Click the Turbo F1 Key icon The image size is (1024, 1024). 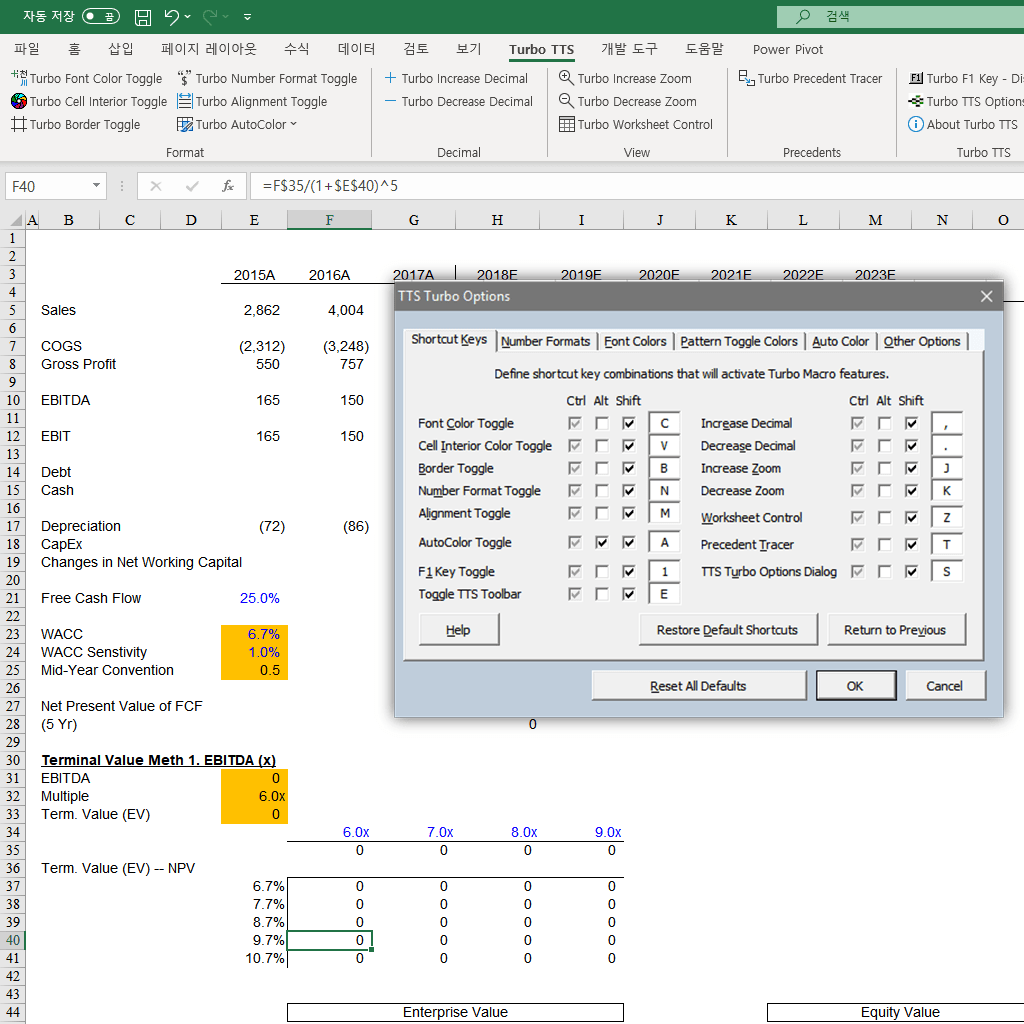(916, 78)
